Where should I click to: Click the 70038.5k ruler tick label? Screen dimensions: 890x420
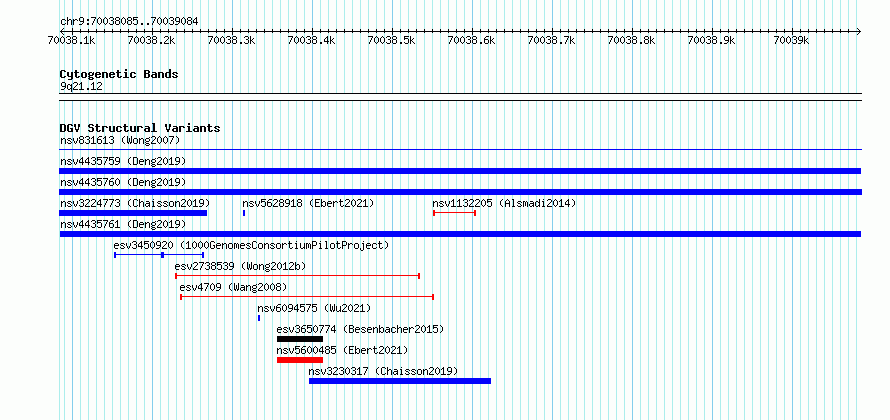391,40
